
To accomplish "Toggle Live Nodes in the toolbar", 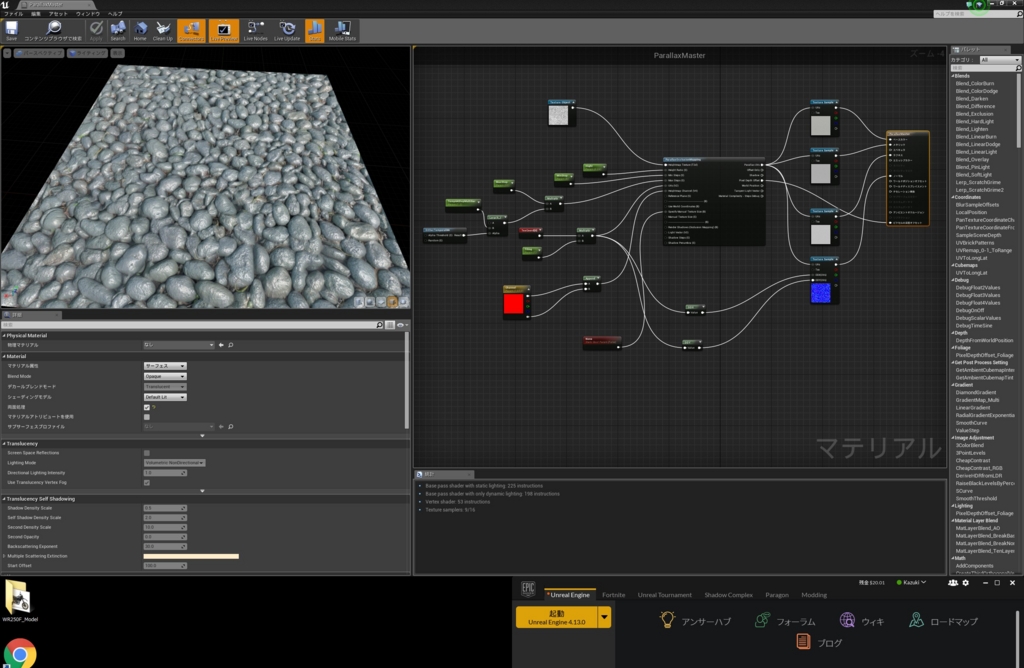I will coord(255,30).
